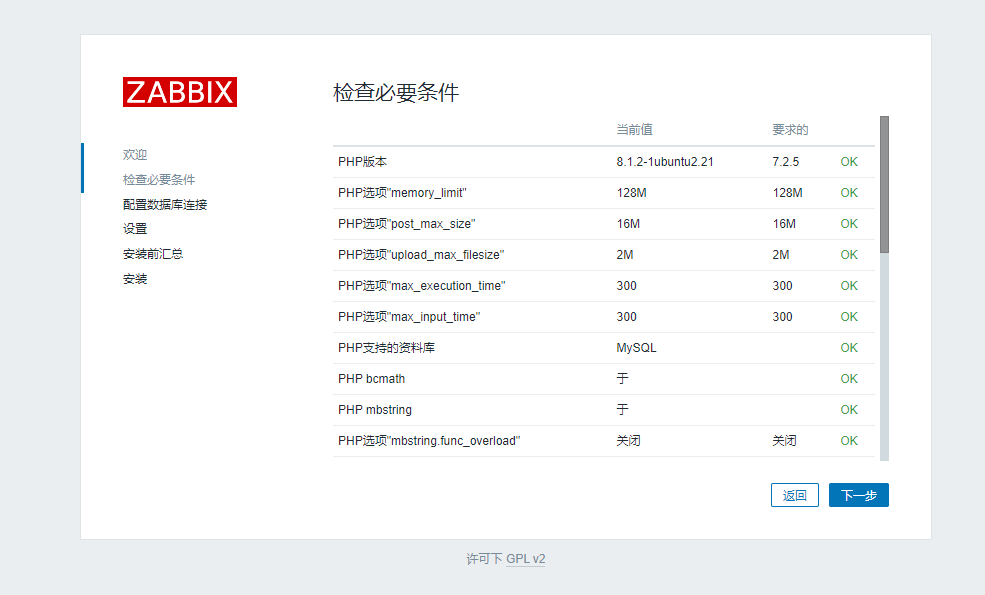This screenshot has width=985, height=595.
Task: Open the 配置数据库连接 step
Action: tap(164, 204)
